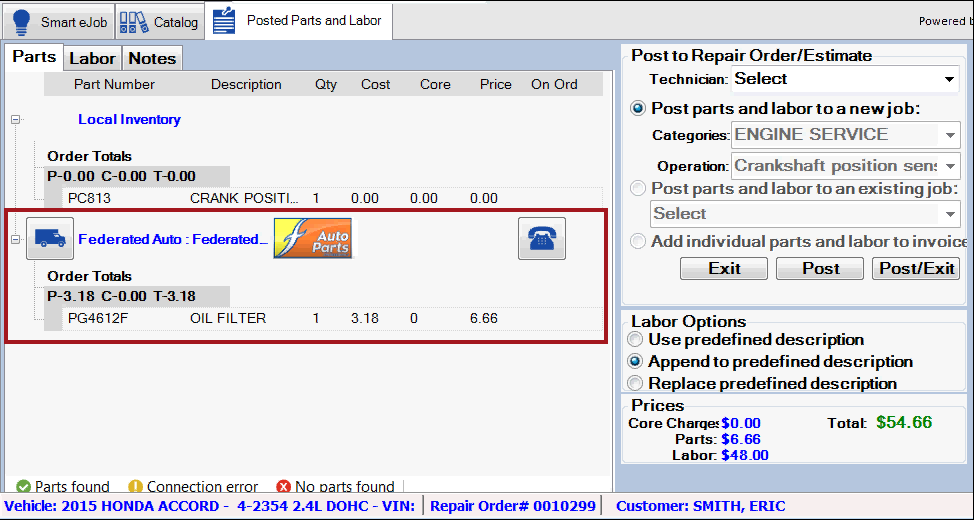Click the Local Inventory link
This screenshot has height=520, width=974.
129,119
